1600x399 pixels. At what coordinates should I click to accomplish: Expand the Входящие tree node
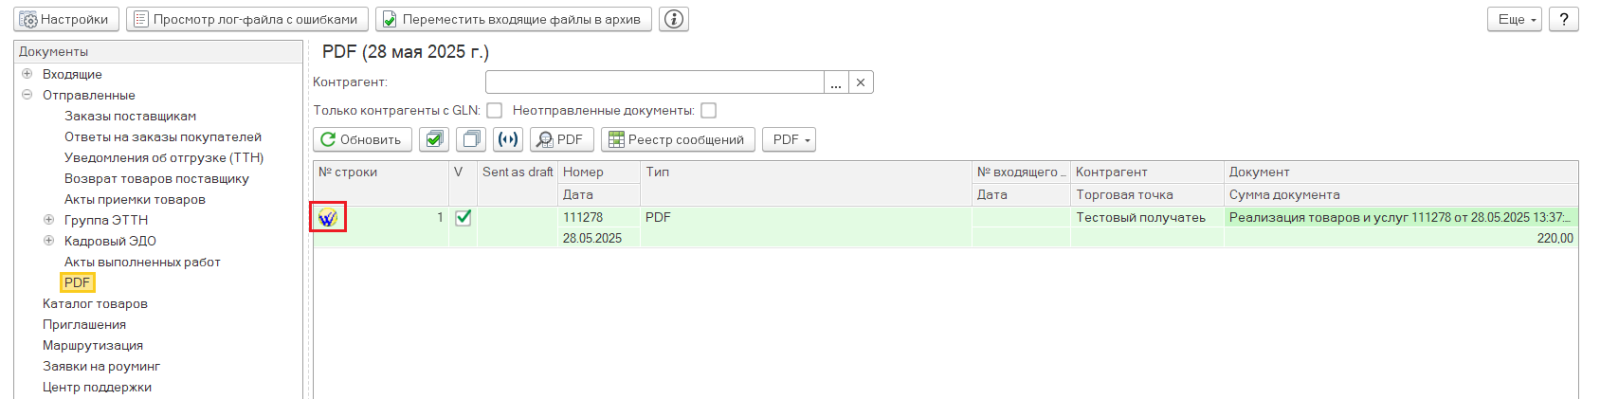27,74
